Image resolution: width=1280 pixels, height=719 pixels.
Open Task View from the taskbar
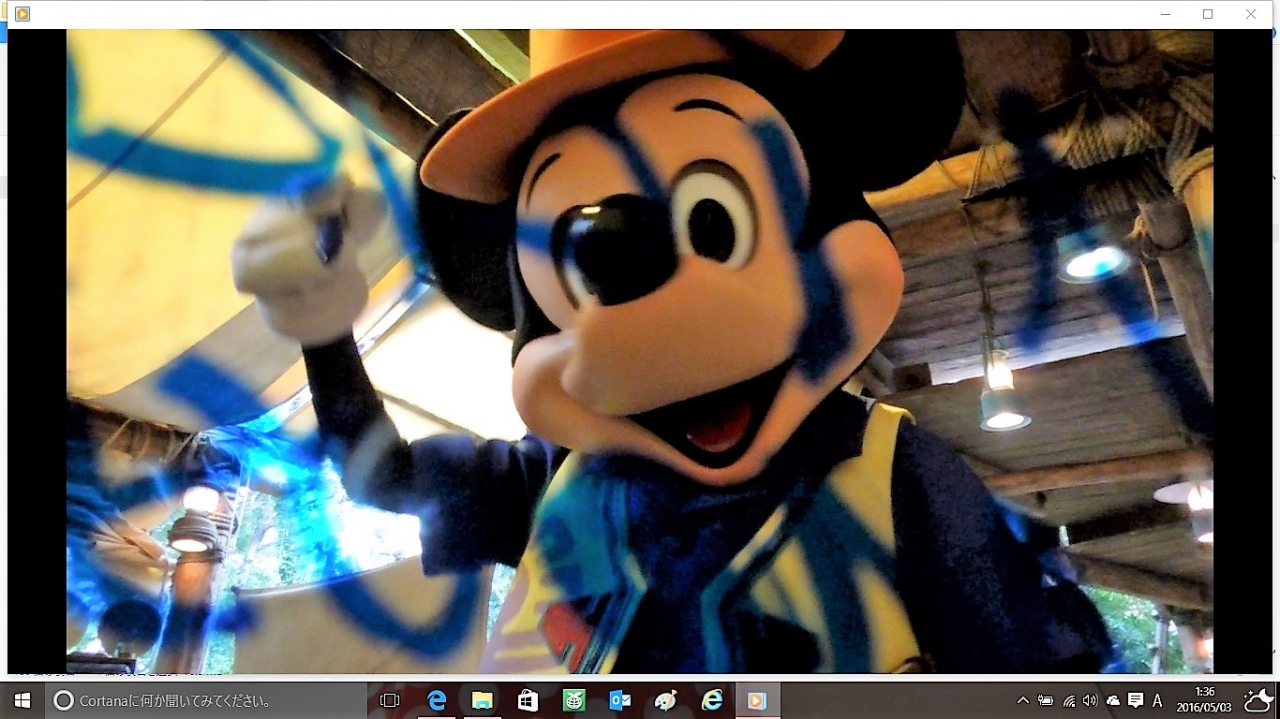click(390, 701)
